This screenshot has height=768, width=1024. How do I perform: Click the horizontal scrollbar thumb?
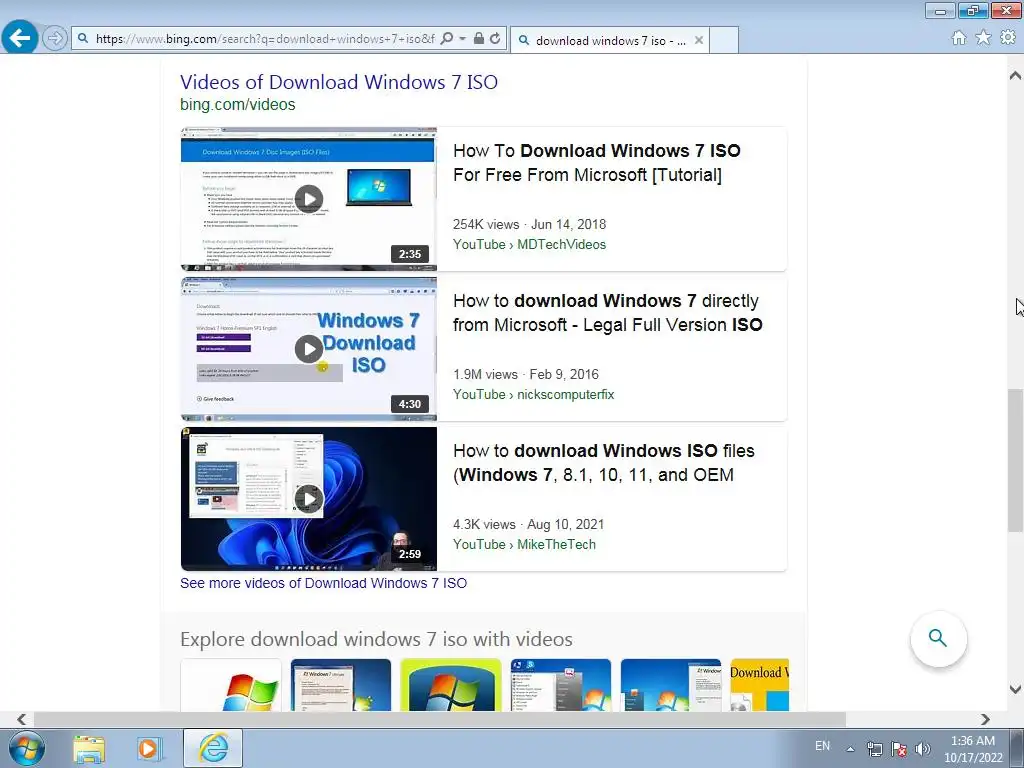(440, 719)
